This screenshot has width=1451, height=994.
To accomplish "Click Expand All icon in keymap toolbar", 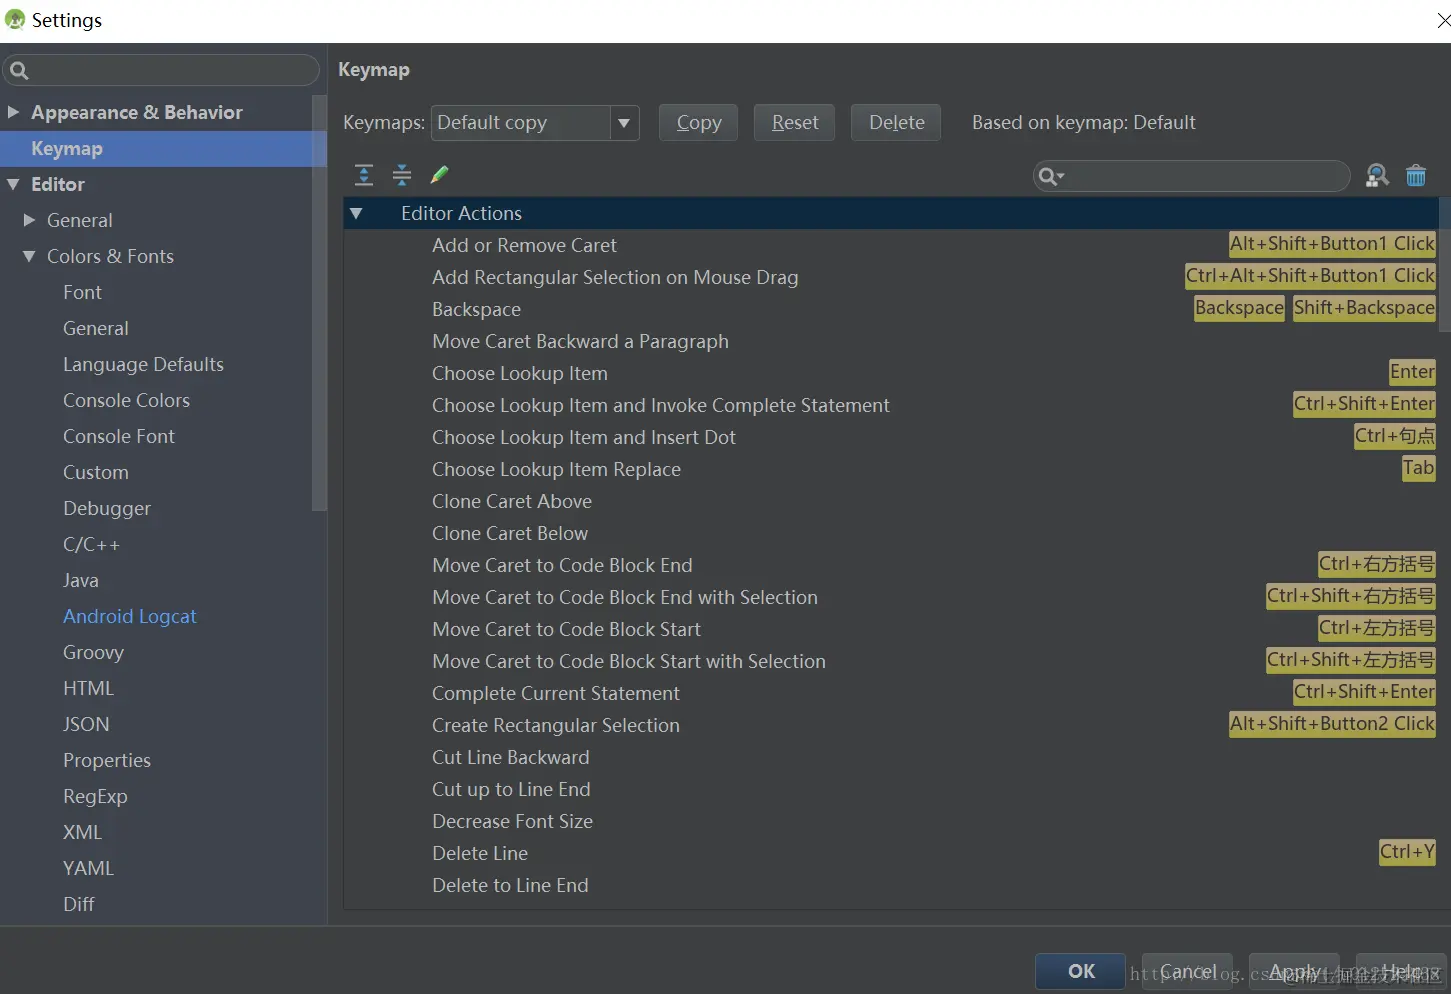I will pyautogui.click(x=364, y=175).
